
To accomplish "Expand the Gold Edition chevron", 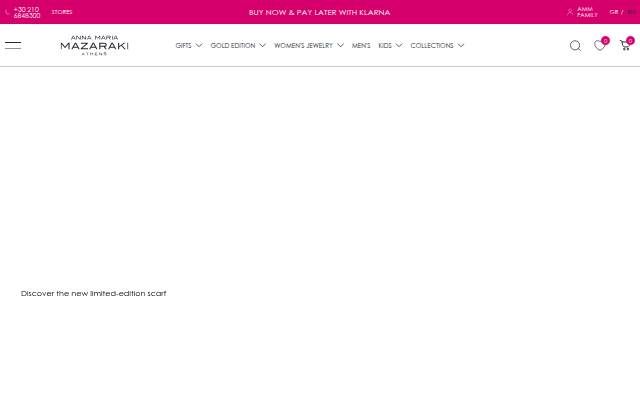I will tap(262, 45).
